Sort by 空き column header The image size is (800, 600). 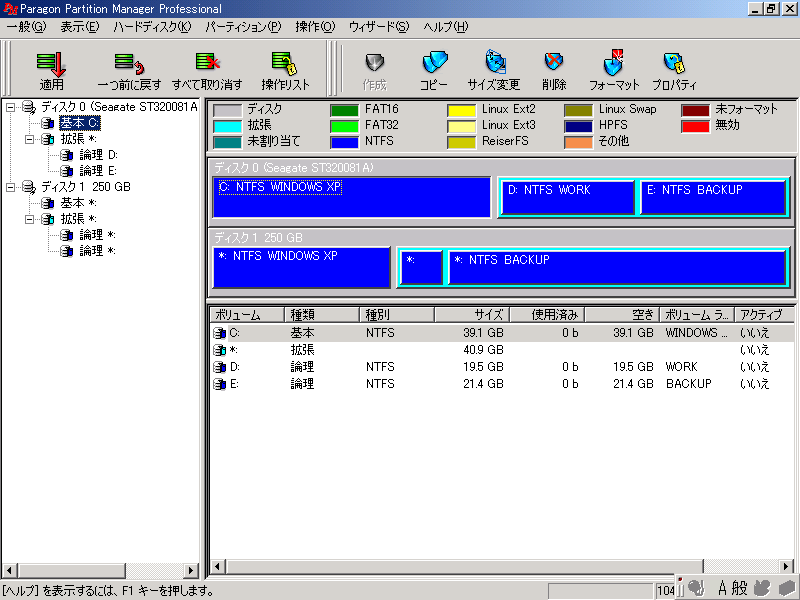tap(622, 315)
